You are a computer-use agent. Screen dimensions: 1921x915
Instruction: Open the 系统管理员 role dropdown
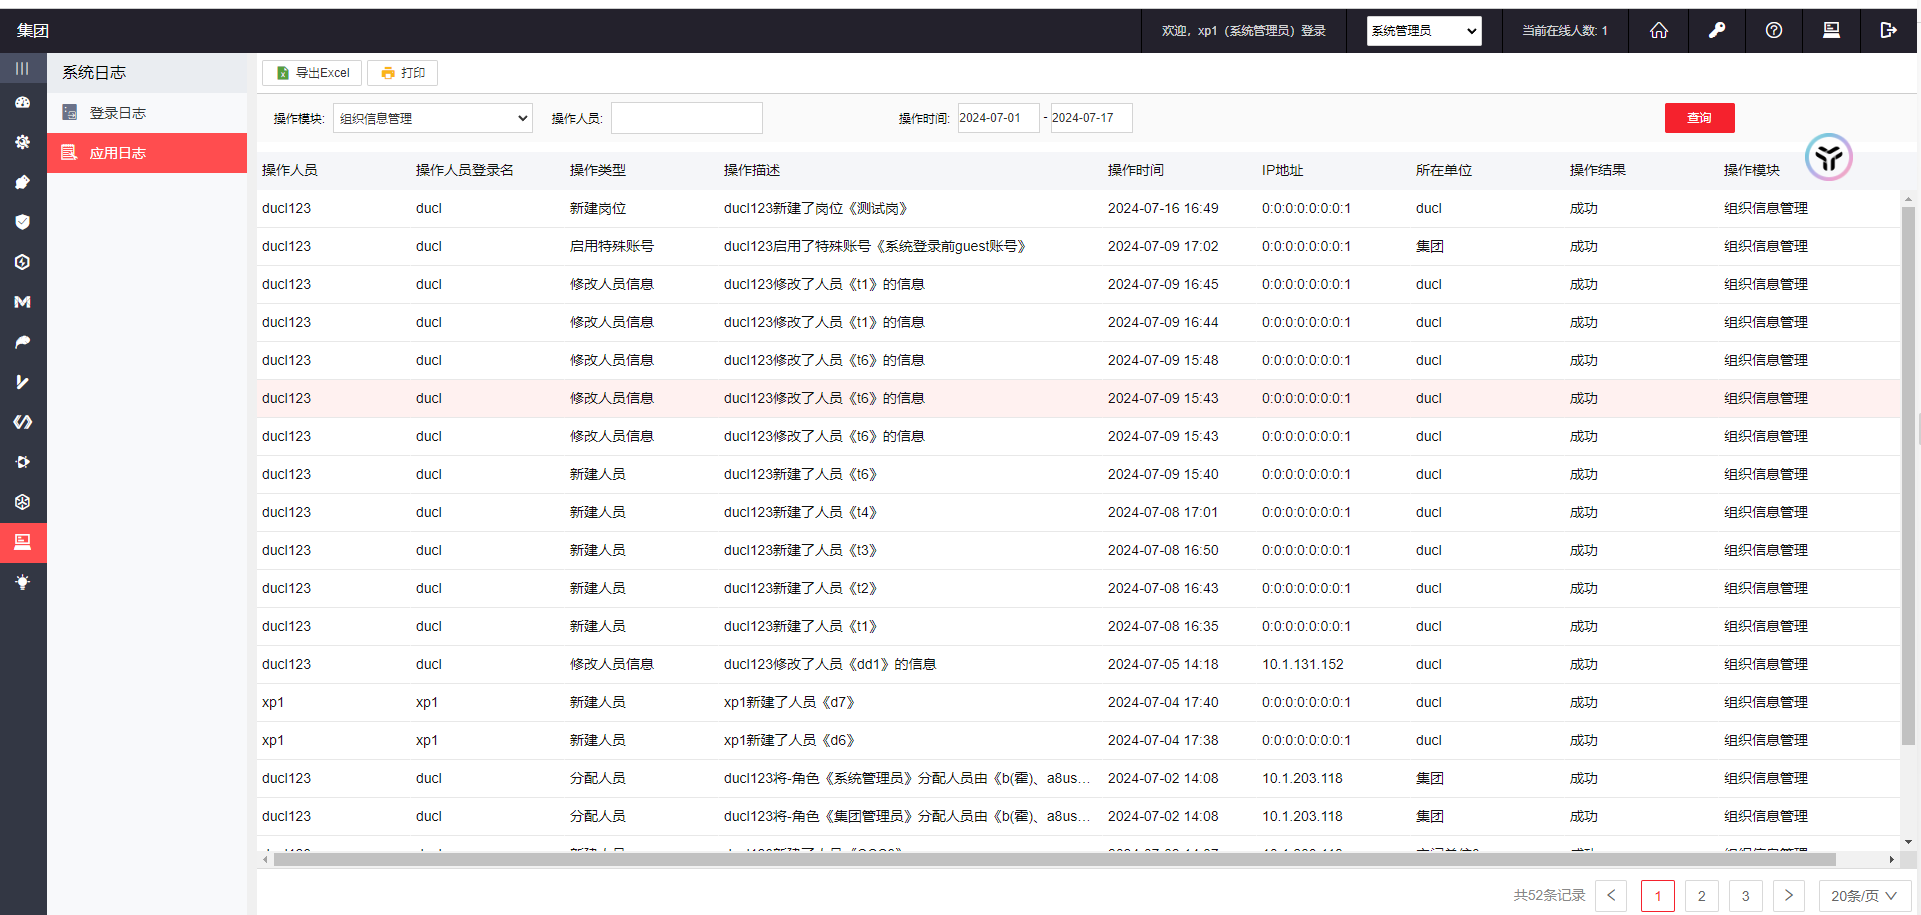tap(1423, 31)
